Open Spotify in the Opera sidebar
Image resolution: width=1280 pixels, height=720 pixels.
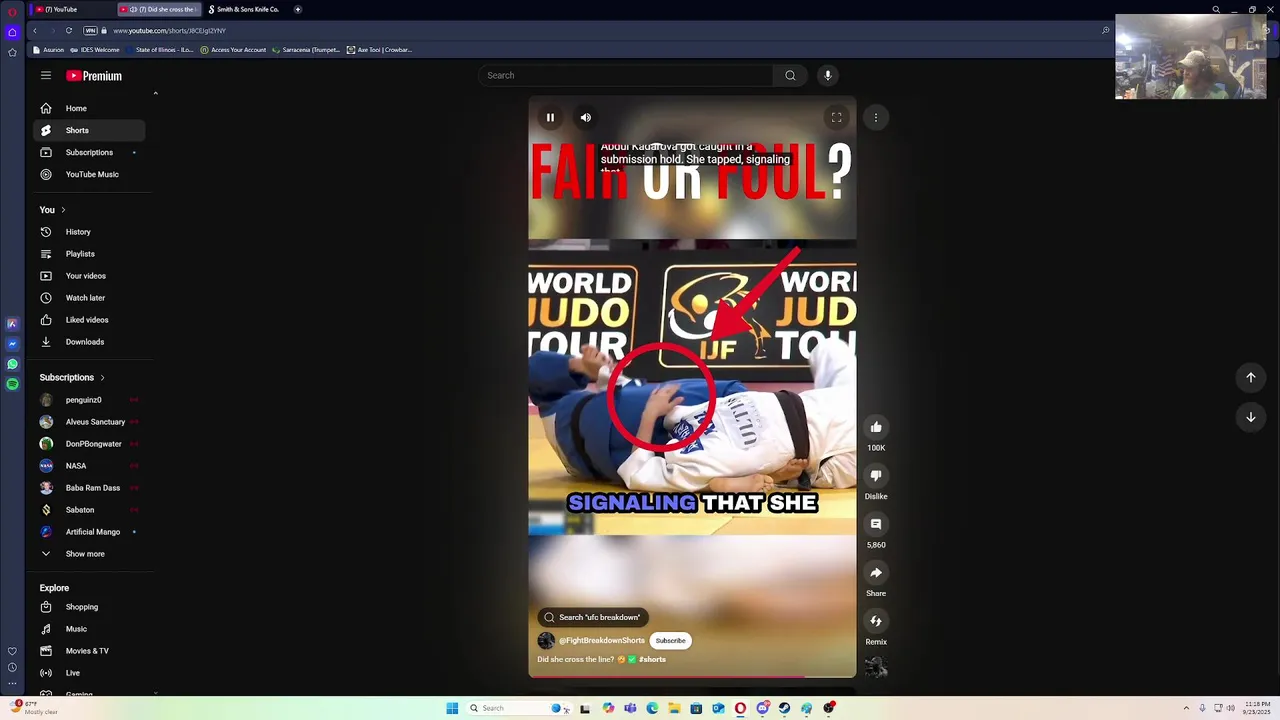(12, 384)
